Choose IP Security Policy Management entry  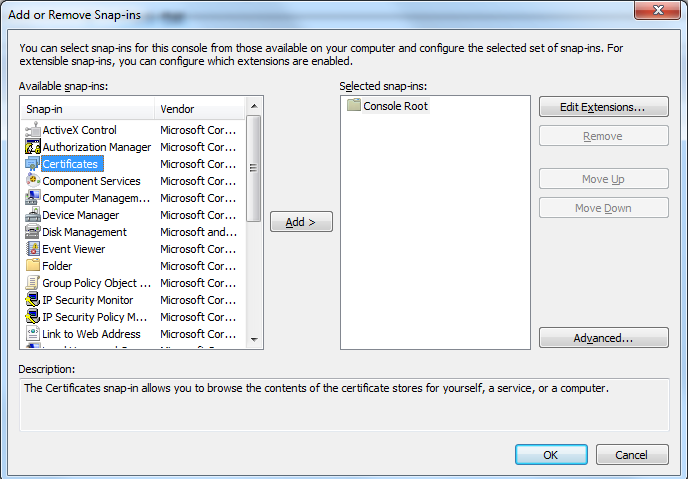(x=95, y=317)
